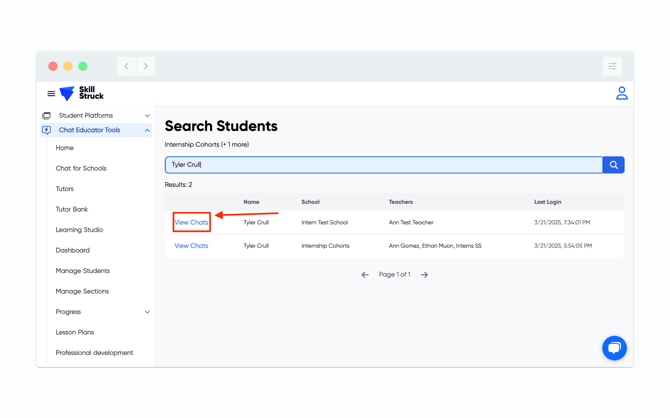Go forward using browser forward arrow

tap(146, 66)
